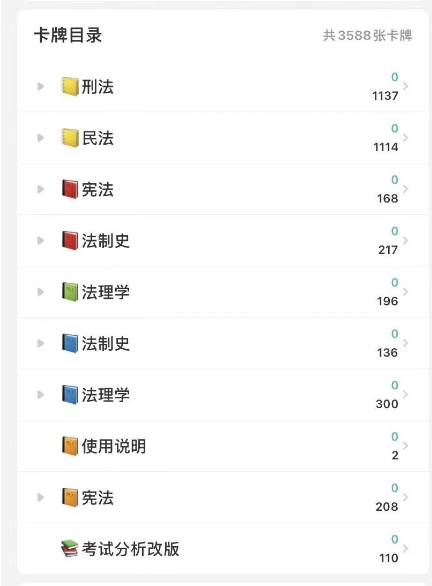432x586 pixels.
Task: Click the red book icon of 法制史 with 217 cards
Action: (x=70, y=240)
